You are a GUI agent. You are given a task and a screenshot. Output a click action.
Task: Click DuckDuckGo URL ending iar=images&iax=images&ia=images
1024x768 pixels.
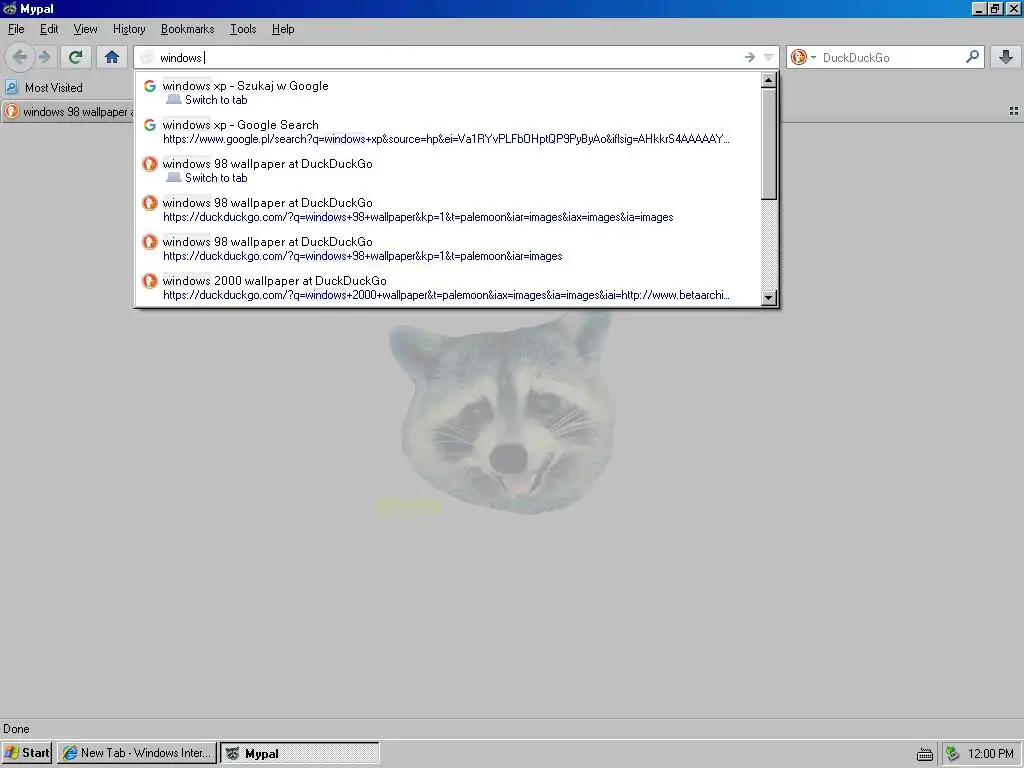point(418,217)
